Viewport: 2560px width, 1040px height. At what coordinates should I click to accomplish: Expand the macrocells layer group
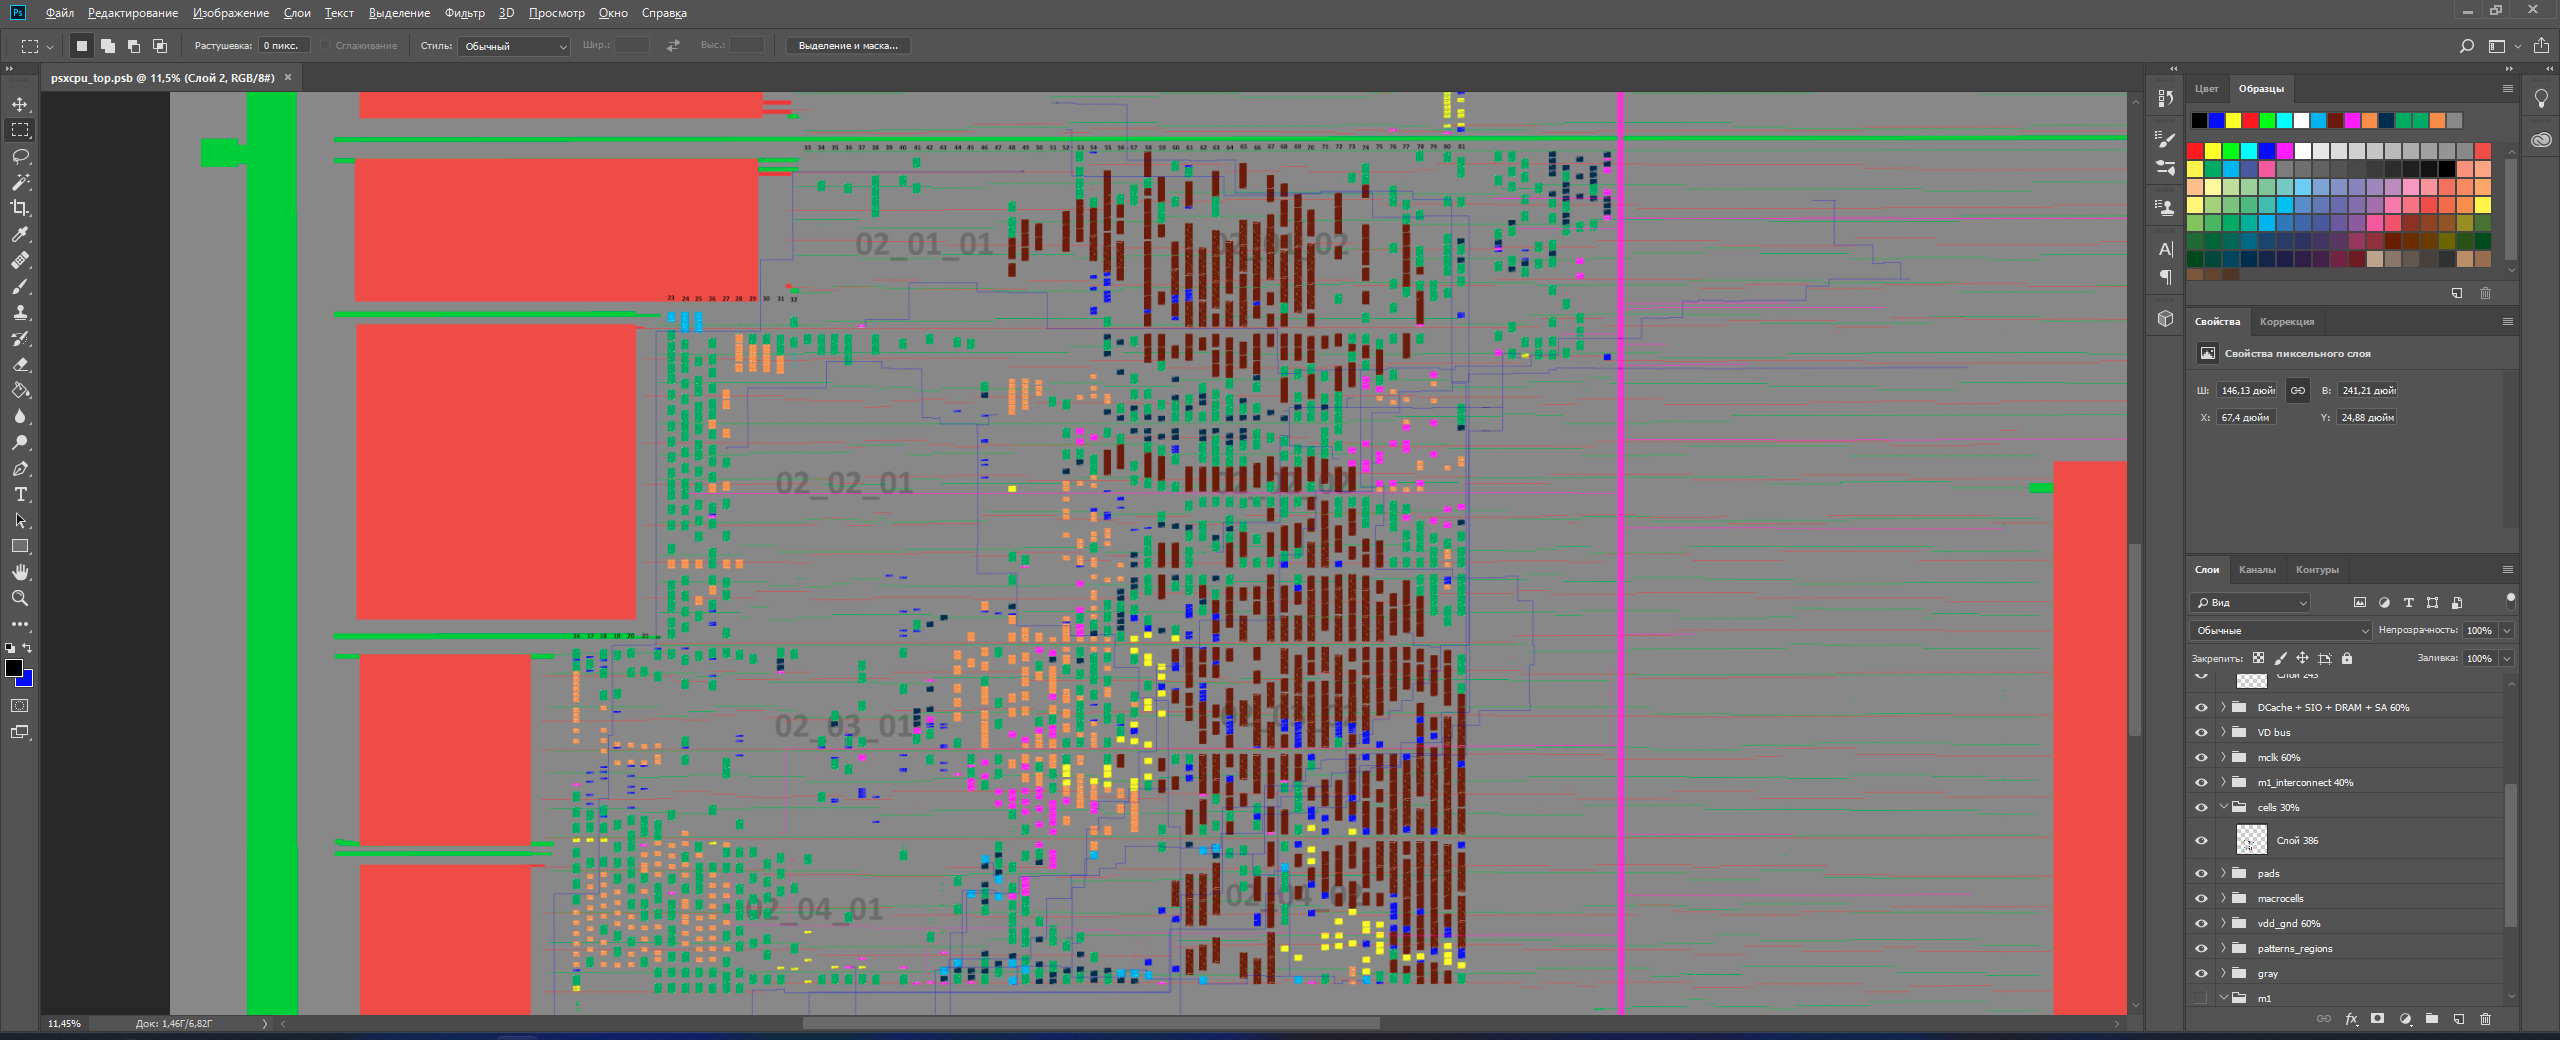pyautogui.click(x=2223, y=898)
